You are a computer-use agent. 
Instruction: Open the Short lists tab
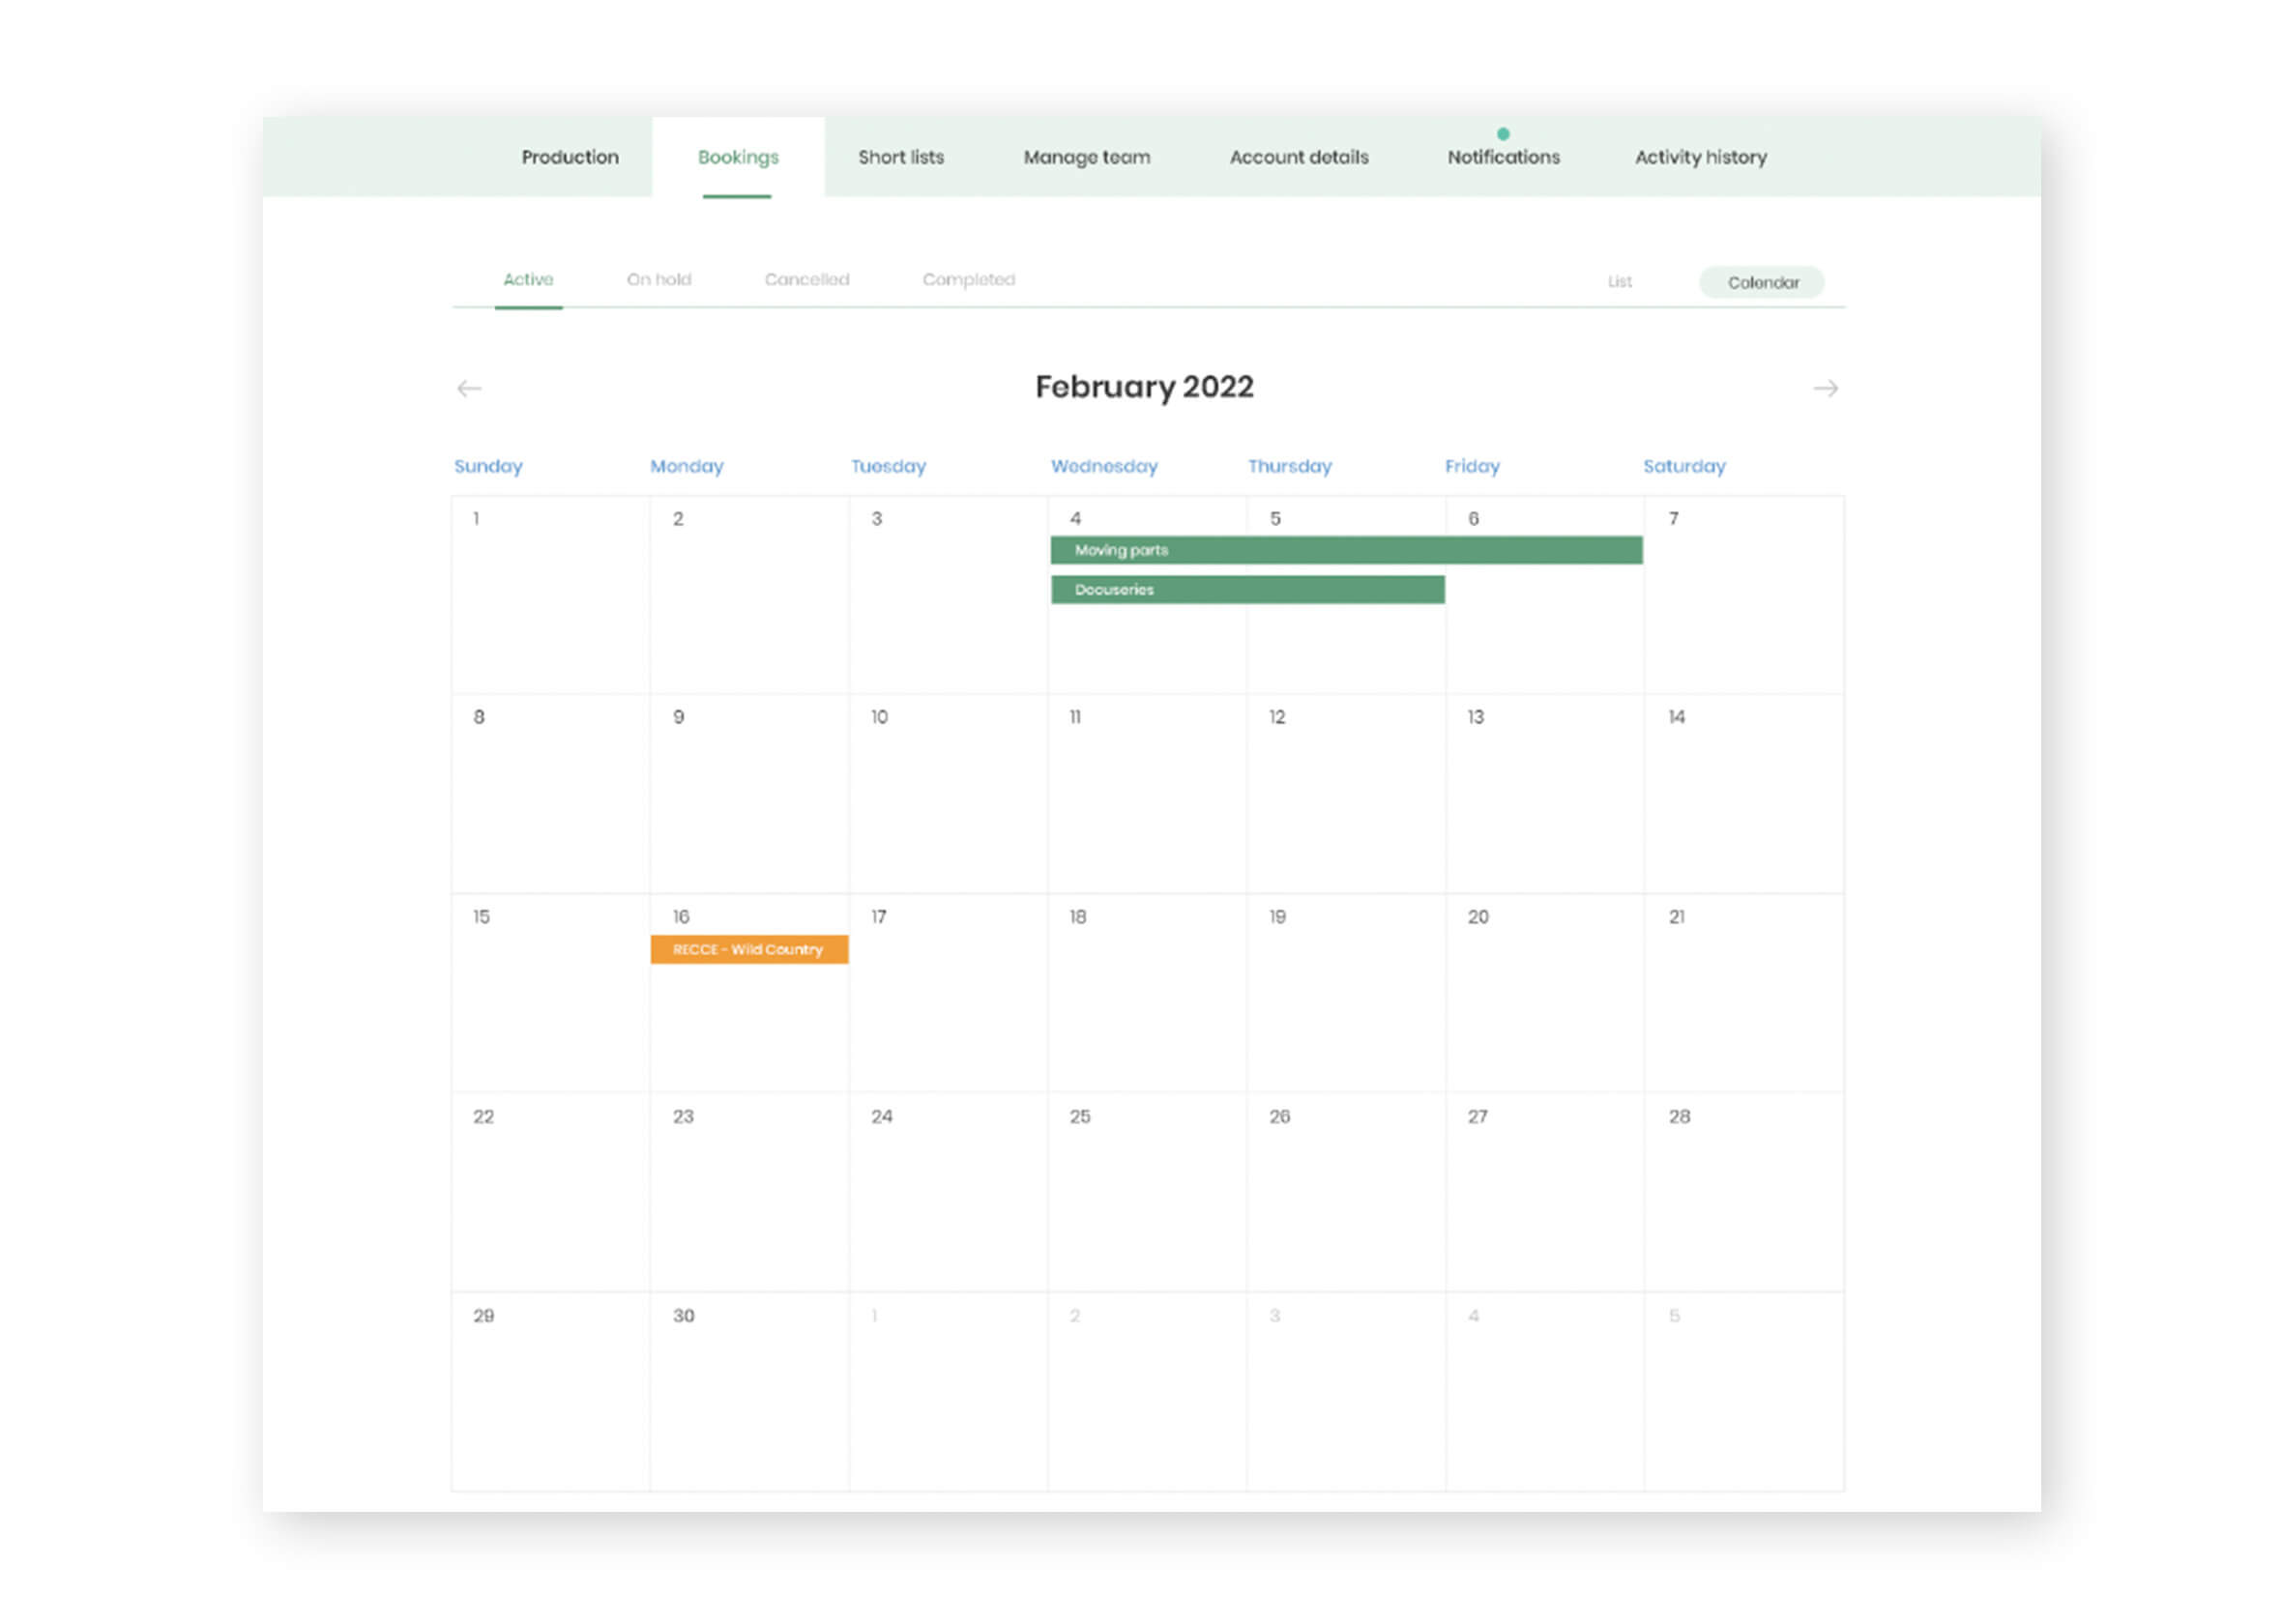900,157
